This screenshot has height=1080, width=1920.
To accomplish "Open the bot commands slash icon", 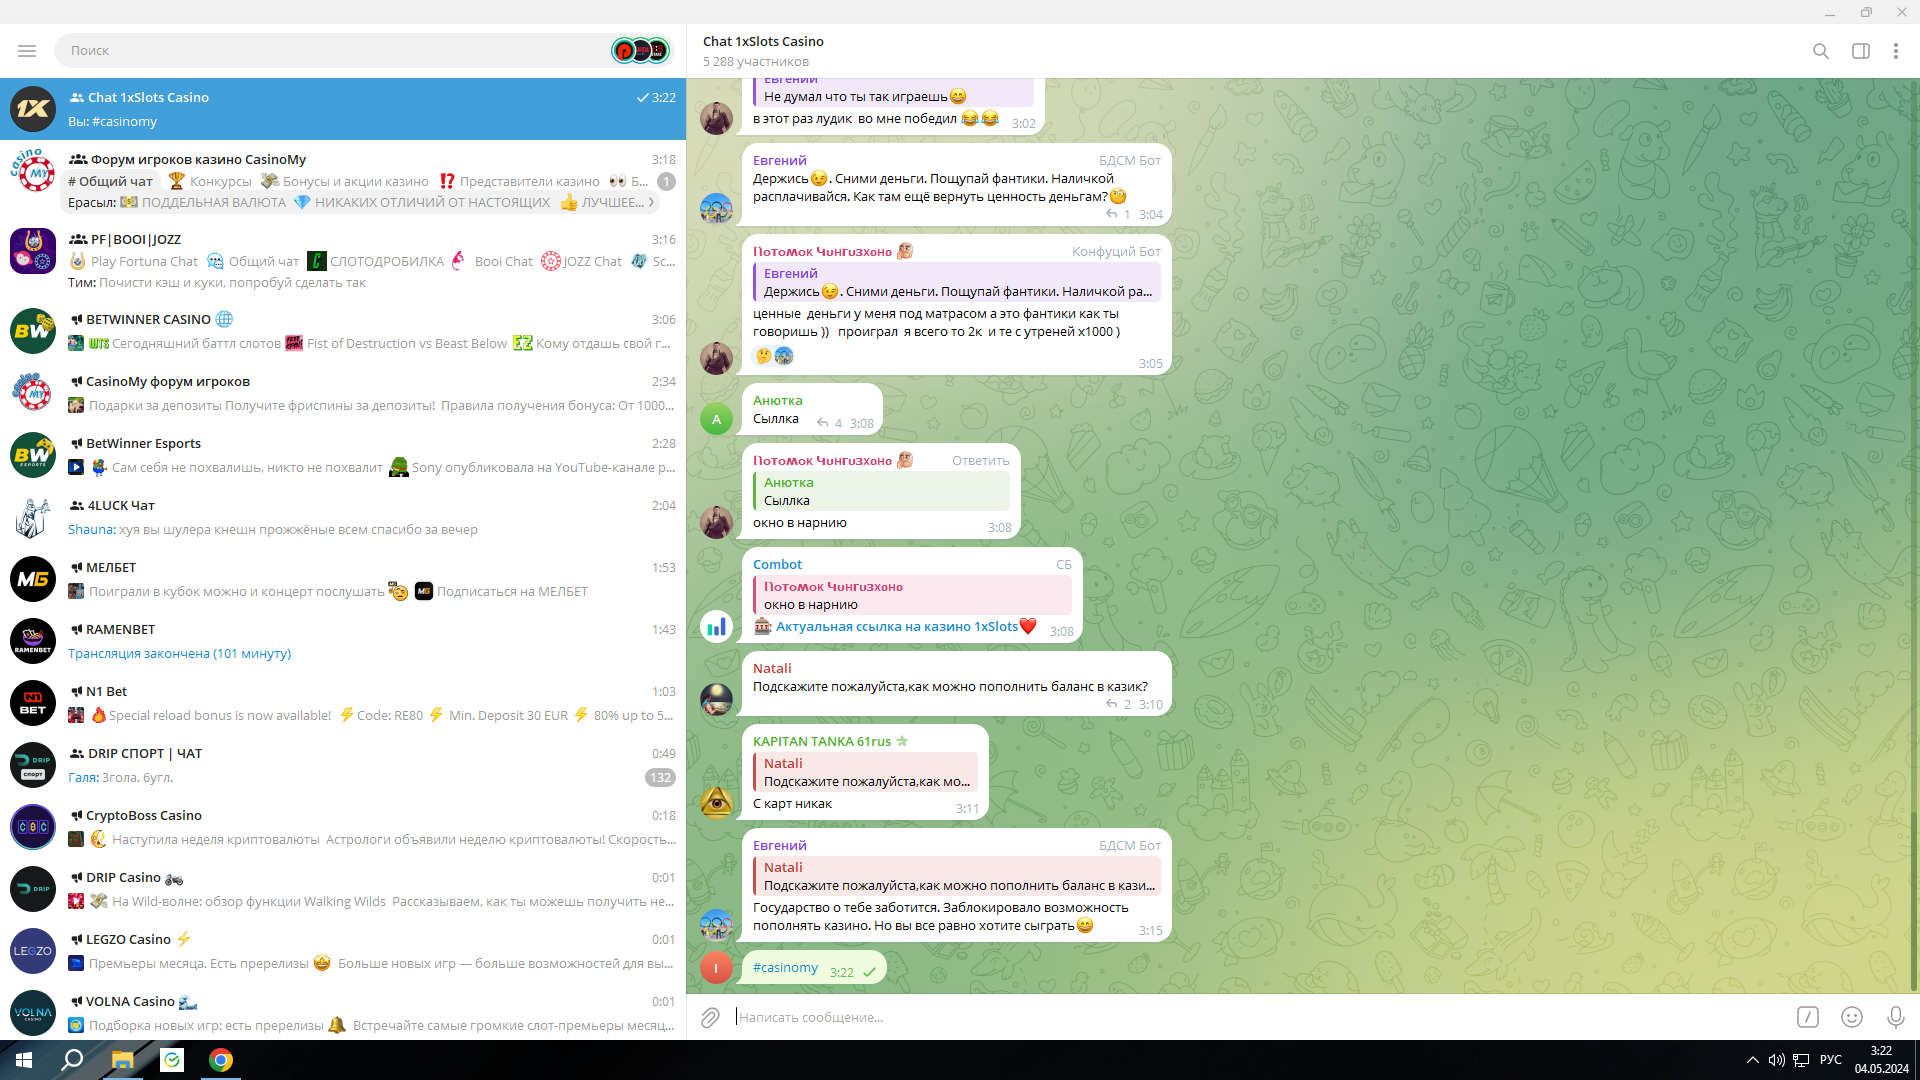I will (x=1807, y=1017).
